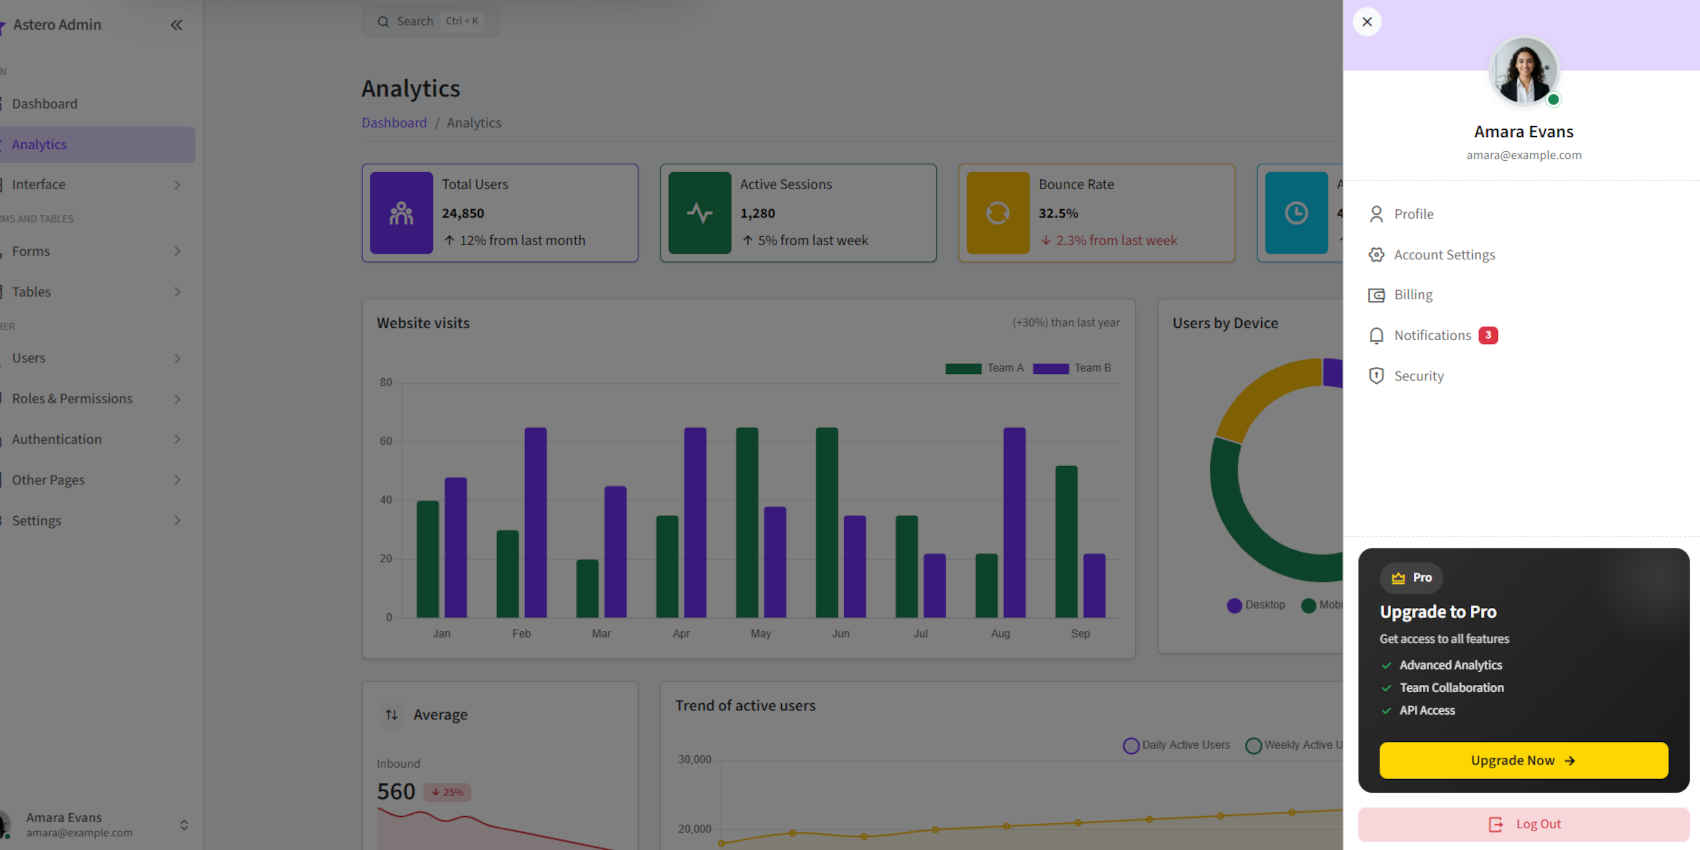Click the Log Out button
The width and height of the screenshot is (1700, 850).
1523,824
